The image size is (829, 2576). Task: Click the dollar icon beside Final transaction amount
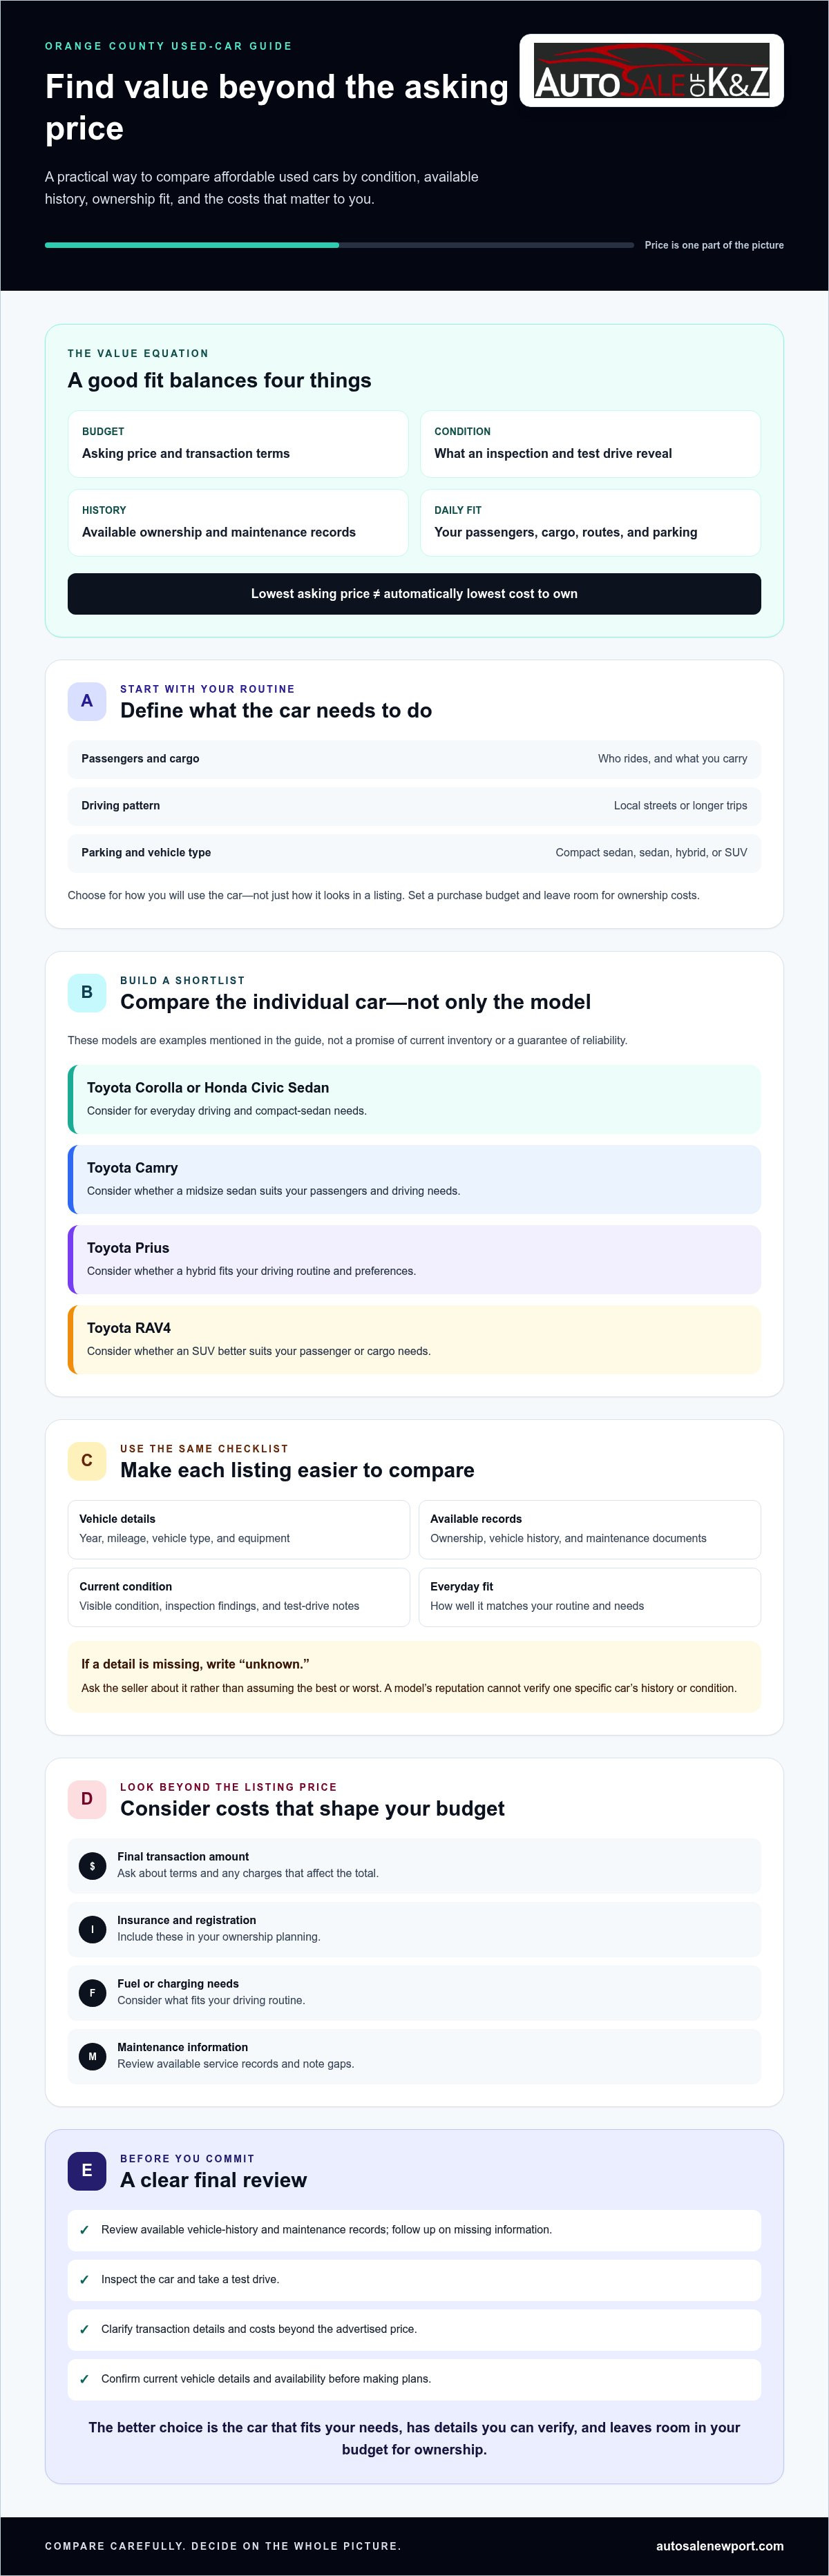[x=92, y=1866]
